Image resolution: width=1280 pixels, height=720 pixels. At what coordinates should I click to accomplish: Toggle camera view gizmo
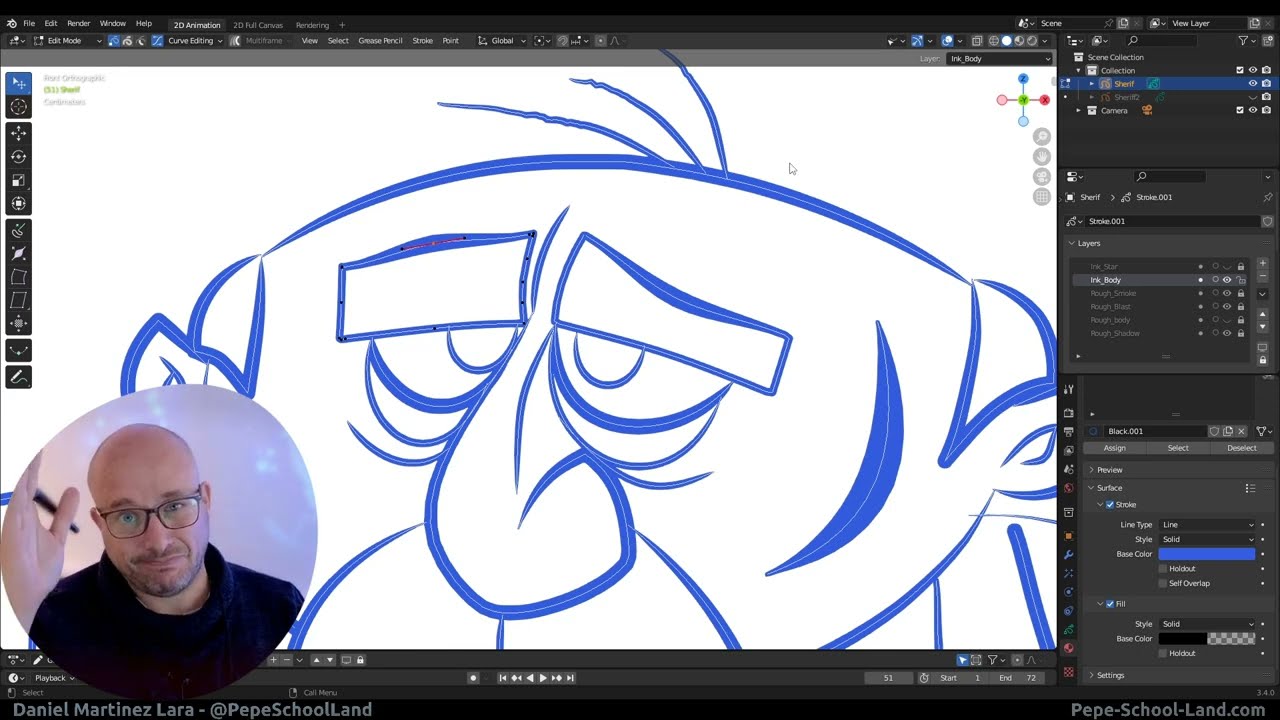(x=1042, y=177)
